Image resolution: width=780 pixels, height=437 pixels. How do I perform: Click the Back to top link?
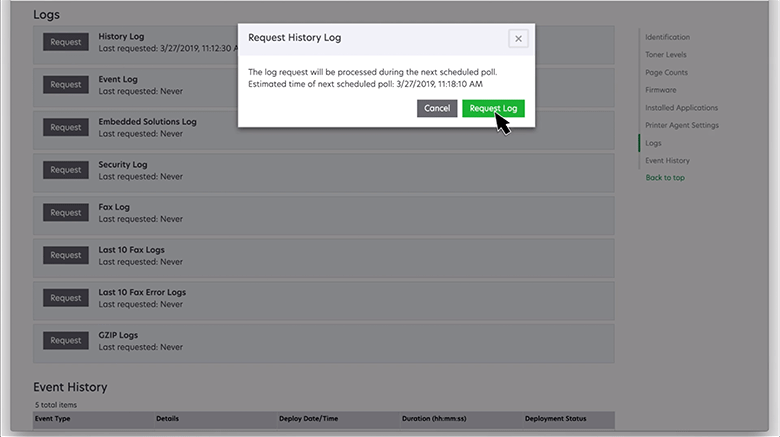[665, 178]
